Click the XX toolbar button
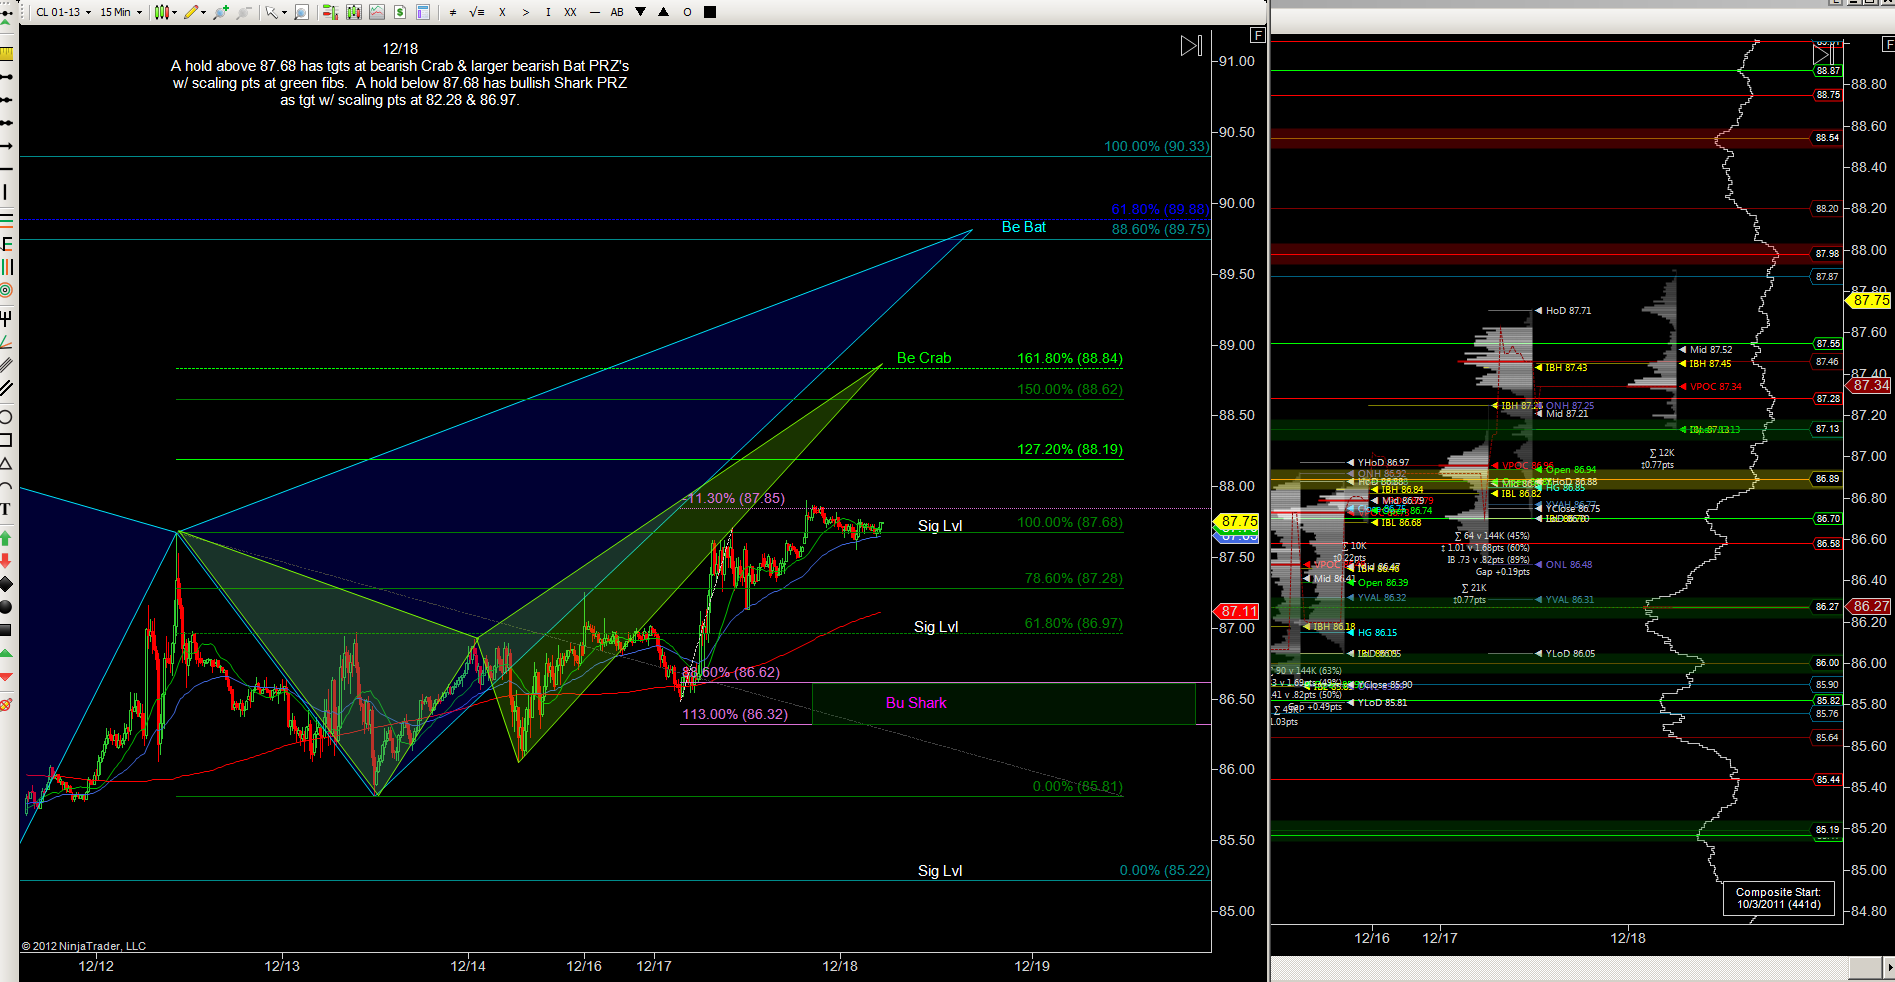 click(x=570, y=12)
